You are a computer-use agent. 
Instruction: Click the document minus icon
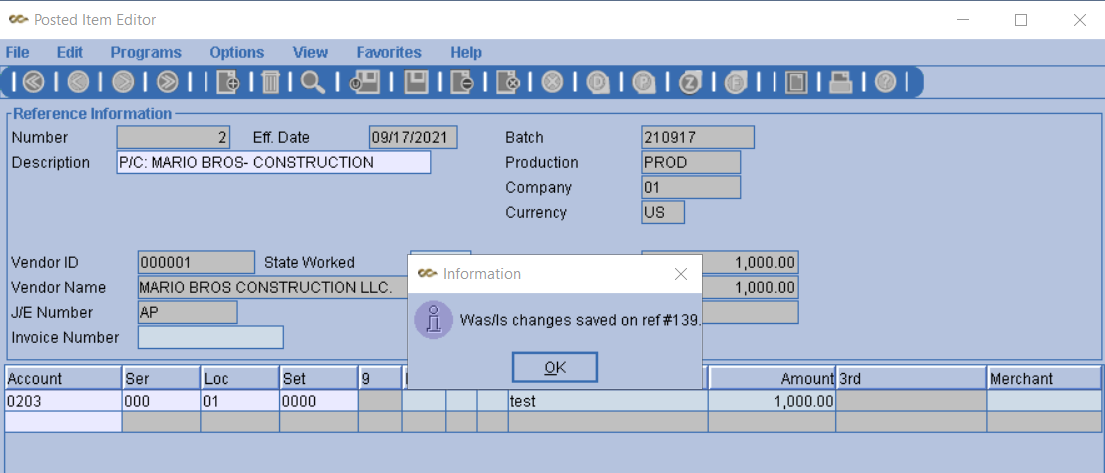[462, 82]
